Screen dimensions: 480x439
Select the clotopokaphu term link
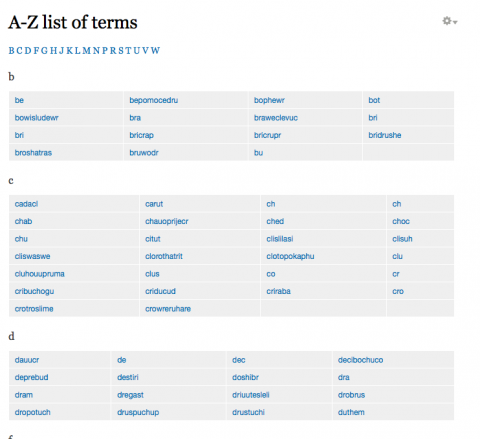pyautogui.click(x=290, y=256)
